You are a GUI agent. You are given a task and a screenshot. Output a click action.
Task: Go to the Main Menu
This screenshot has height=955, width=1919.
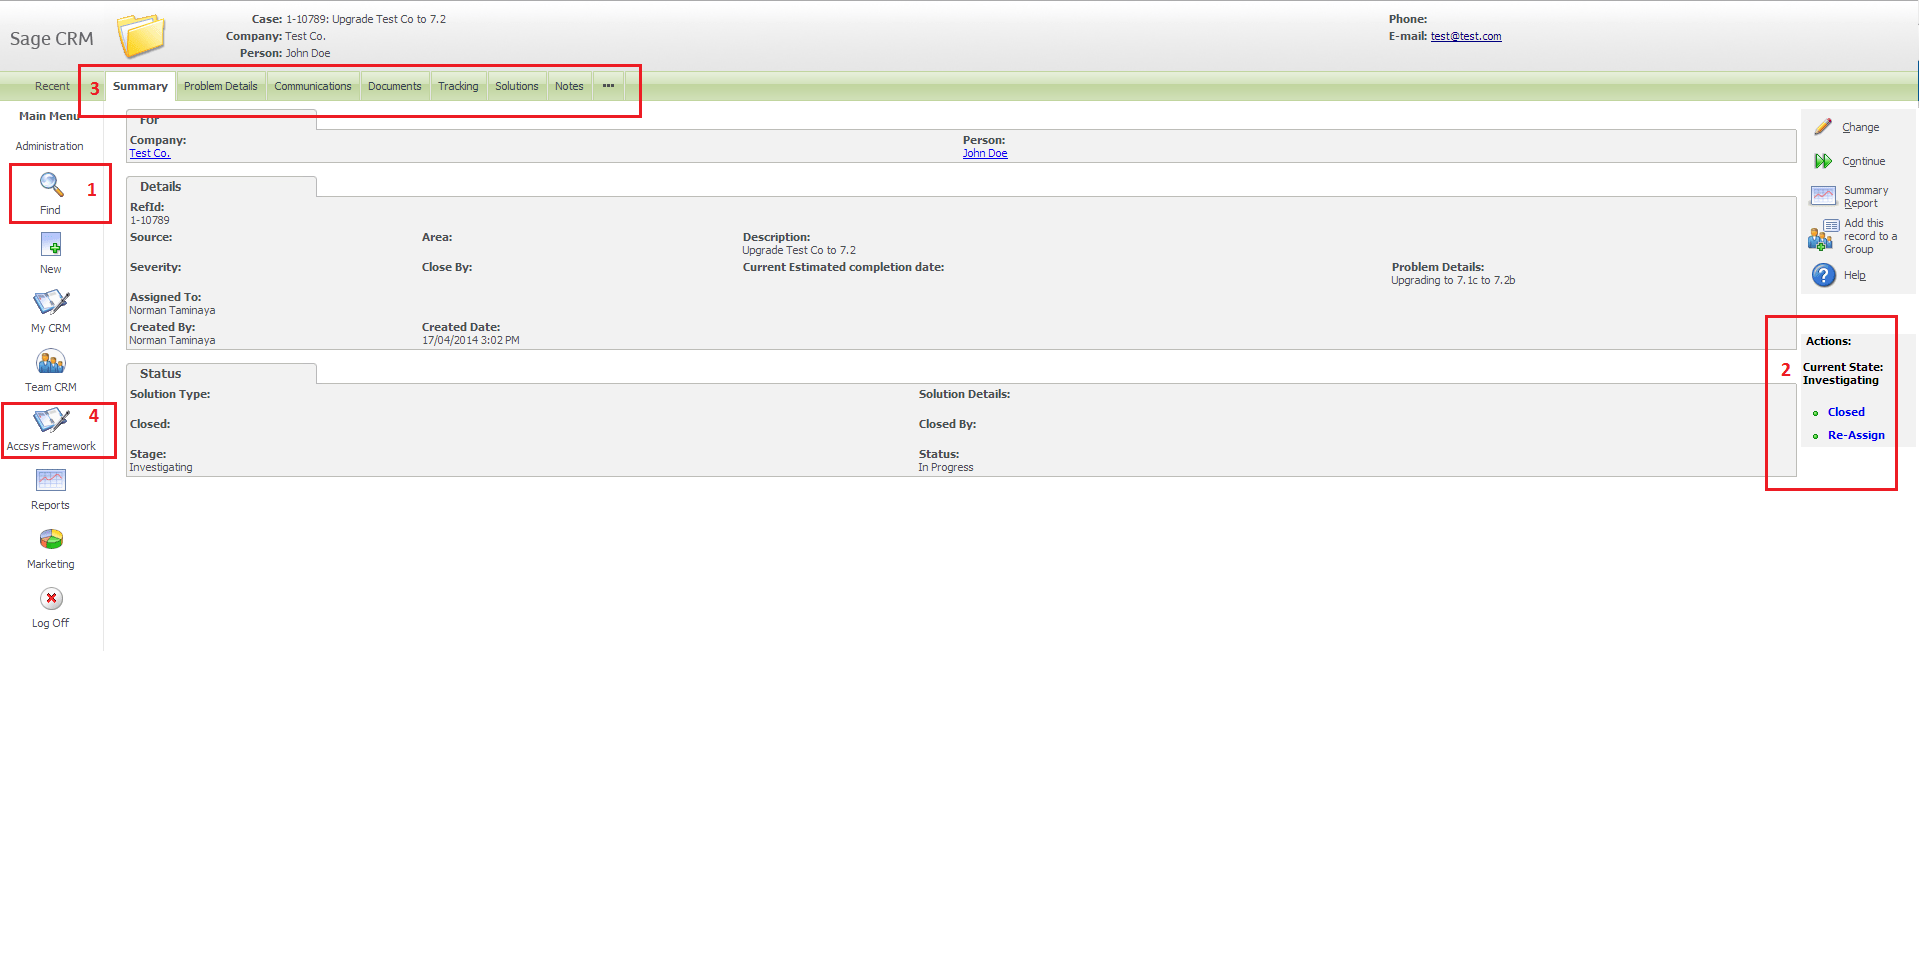(x=49, y=116)
